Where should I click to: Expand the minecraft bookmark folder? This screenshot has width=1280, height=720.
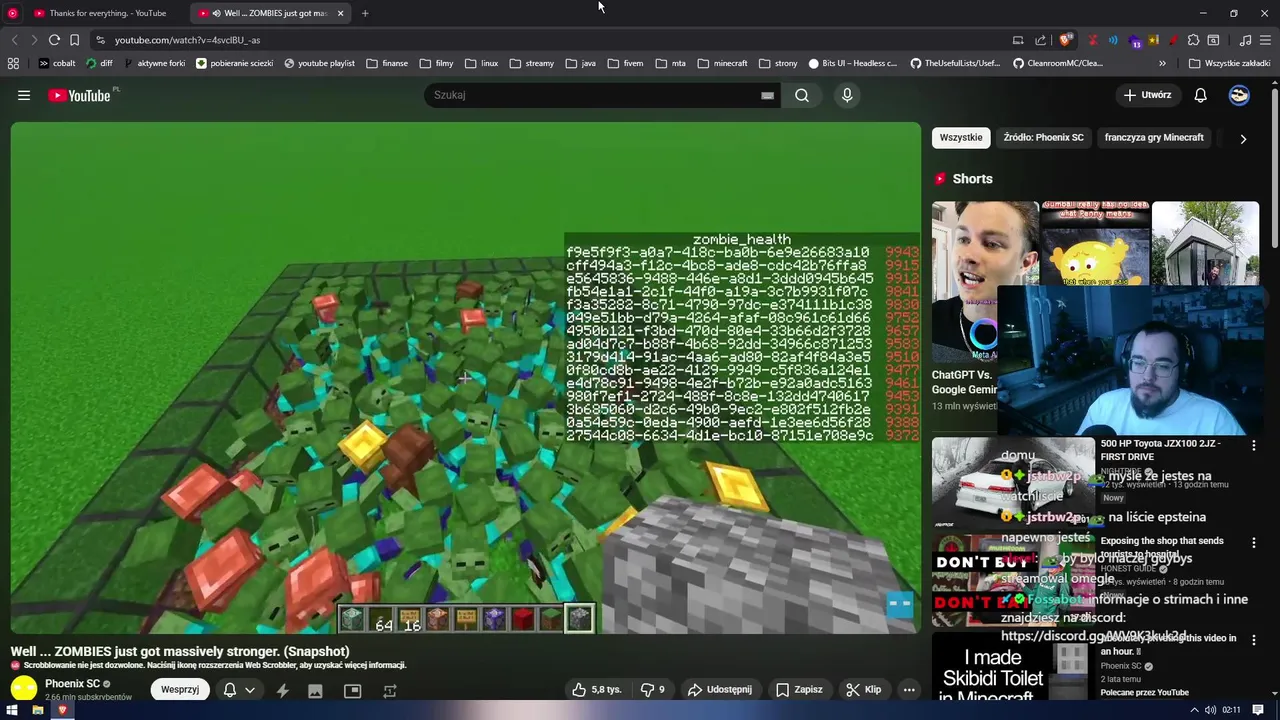722,63
